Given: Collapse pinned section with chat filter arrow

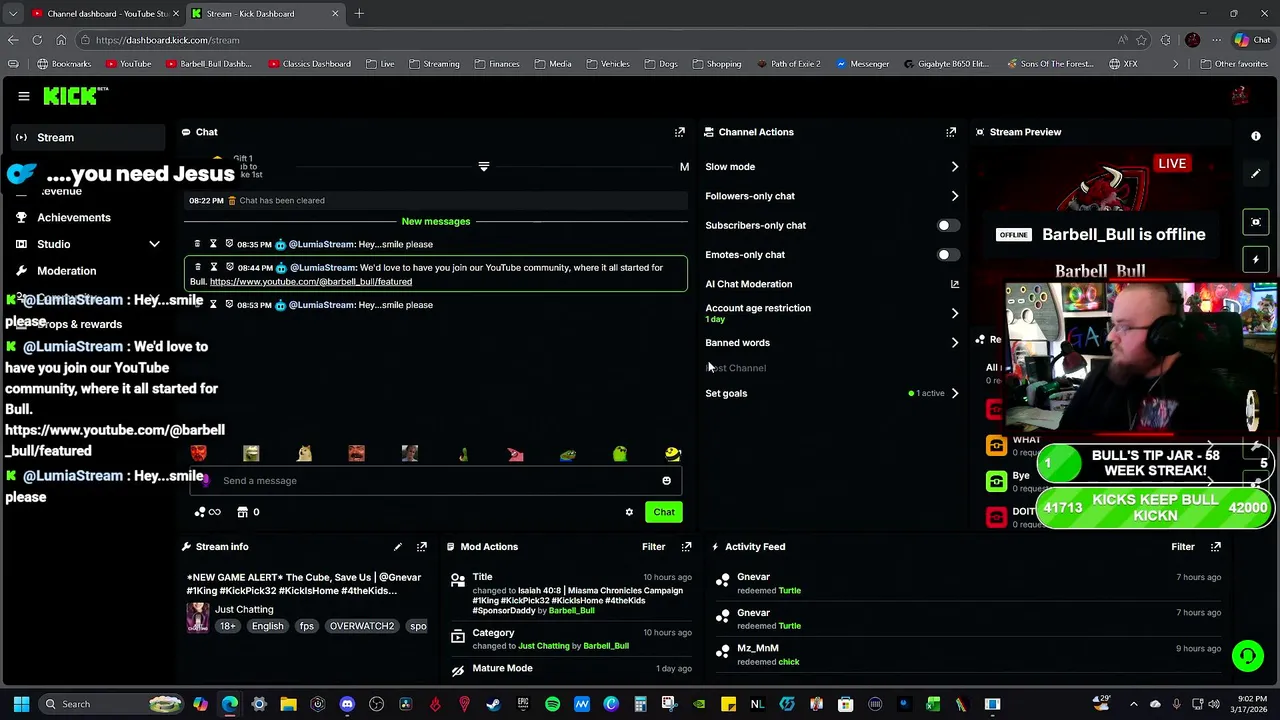Looking at the screenshot, I should [484, 167].
